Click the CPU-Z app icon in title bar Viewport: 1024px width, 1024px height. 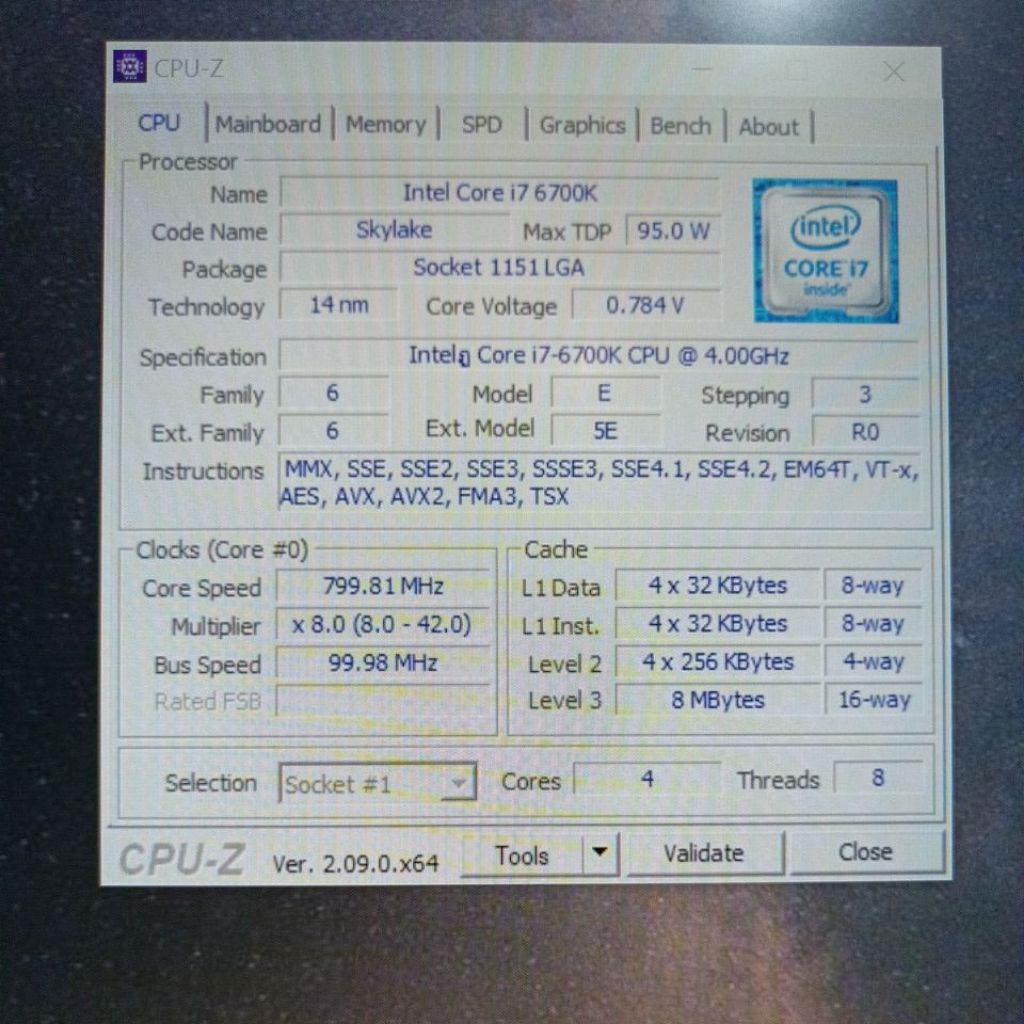[129, 66]
